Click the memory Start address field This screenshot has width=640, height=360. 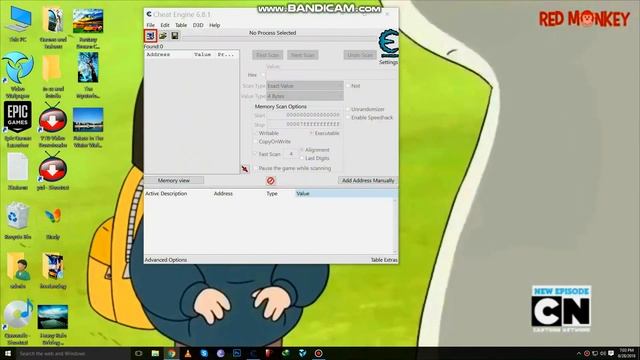pyautogui.click(x=304, y=115)
